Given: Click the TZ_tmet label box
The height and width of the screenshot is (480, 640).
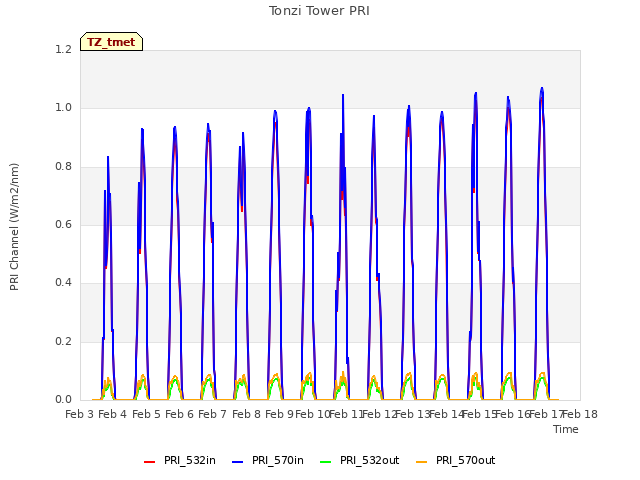Looking at the screenshot, I should click(x=111, y=42).
